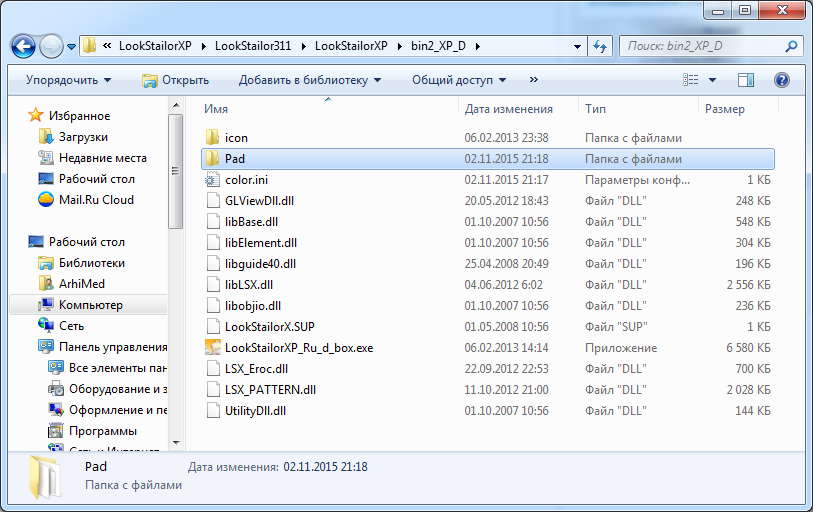This screenshot has height=512, width=813.
Task: Click the large Pad folder thumbnail
Action: pos(45,477)
